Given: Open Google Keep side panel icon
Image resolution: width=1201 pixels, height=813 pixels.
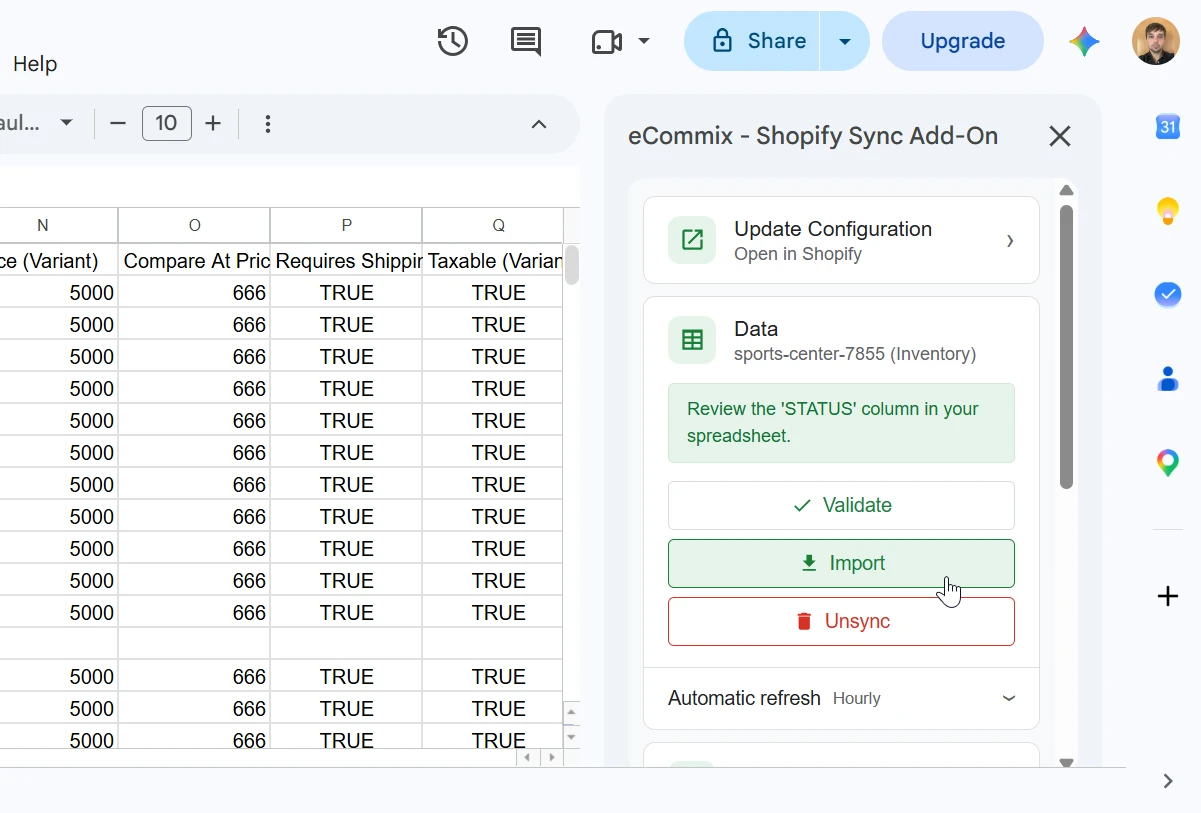Looking at the screenshot, I should coord(1168,211).
